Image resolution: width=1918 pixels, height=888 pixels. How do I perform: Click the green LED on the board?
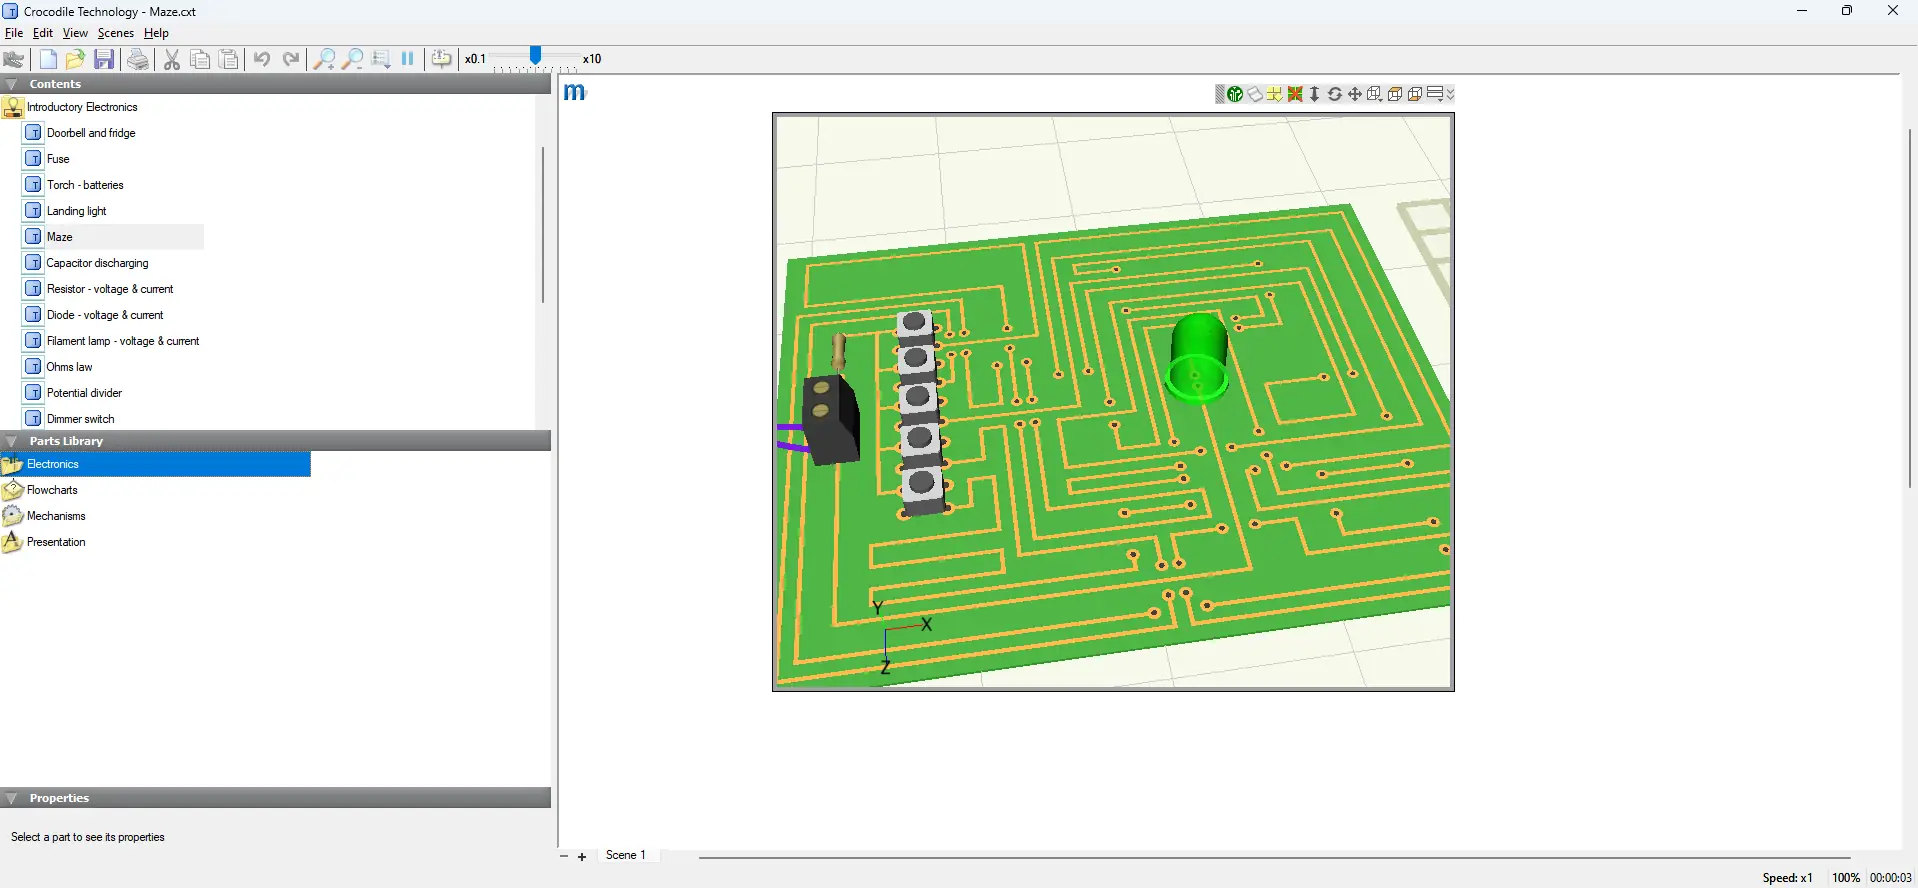coord(1197,357)
